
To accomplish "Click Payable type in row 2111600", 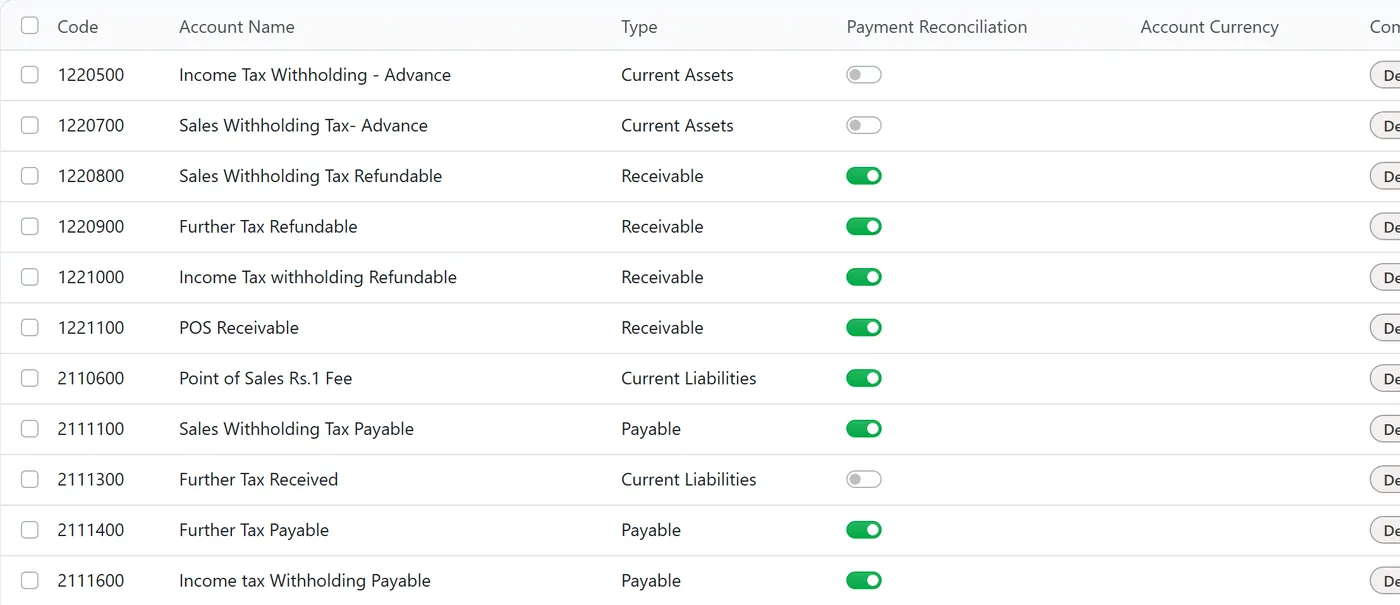I will 651,580.
